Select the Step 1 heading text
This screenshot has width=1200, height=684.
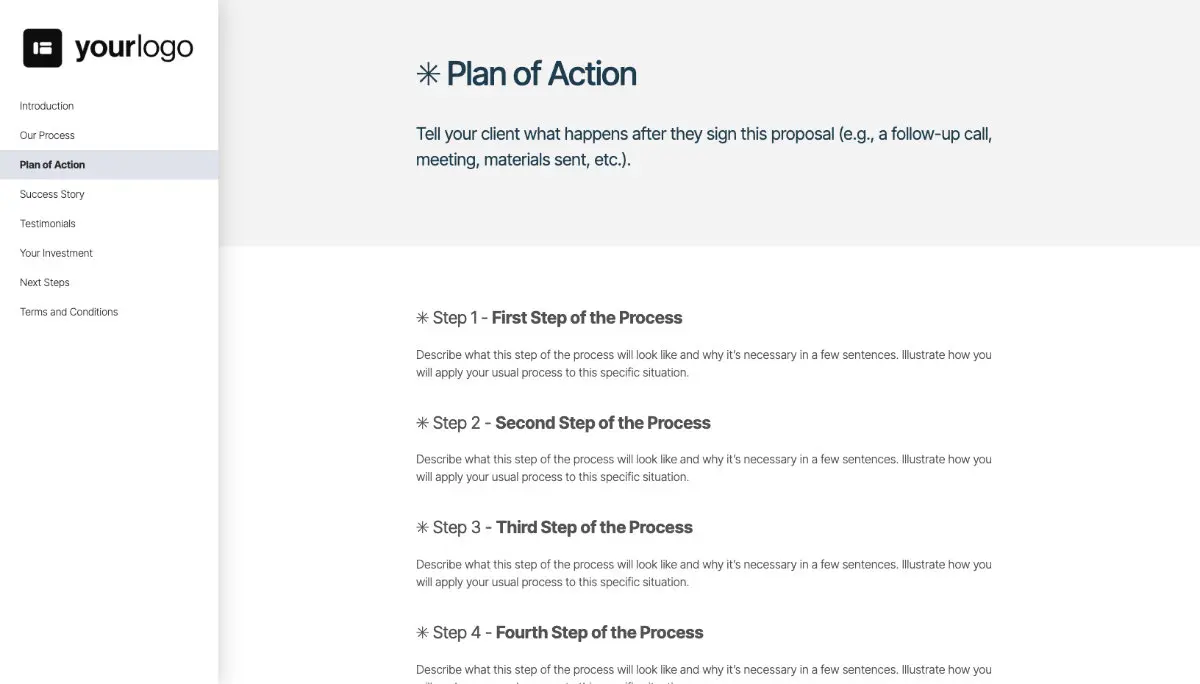click(557, 317)
